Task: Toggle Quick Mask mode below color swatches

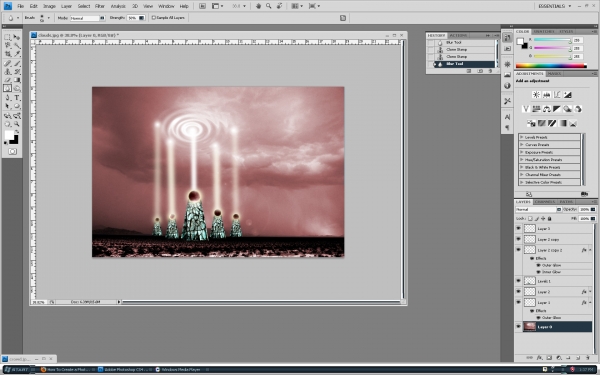Action: 12,152
